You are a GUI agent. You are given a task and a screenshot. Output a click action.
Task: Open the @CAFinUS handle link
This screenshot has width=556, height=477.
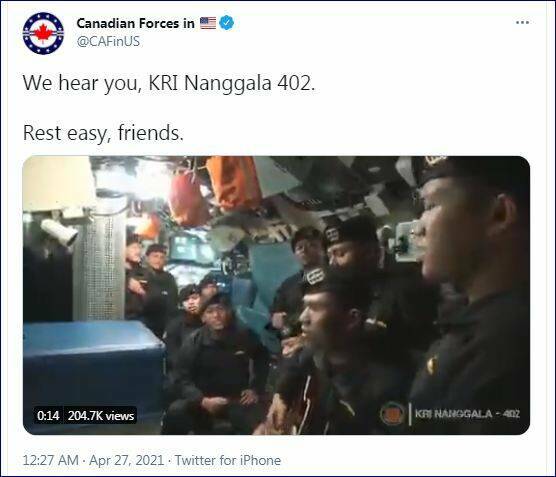(x=108, y=41)
